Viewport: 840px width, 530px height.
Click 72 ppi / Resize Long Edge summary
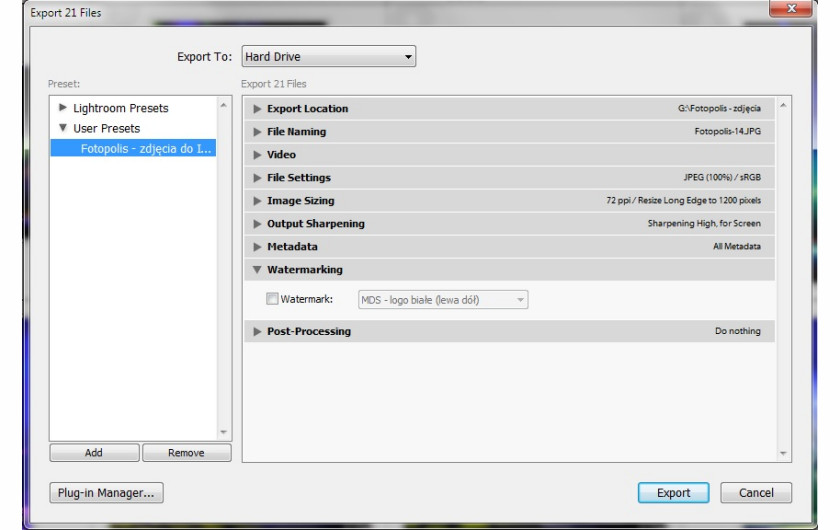pos(684,200)
